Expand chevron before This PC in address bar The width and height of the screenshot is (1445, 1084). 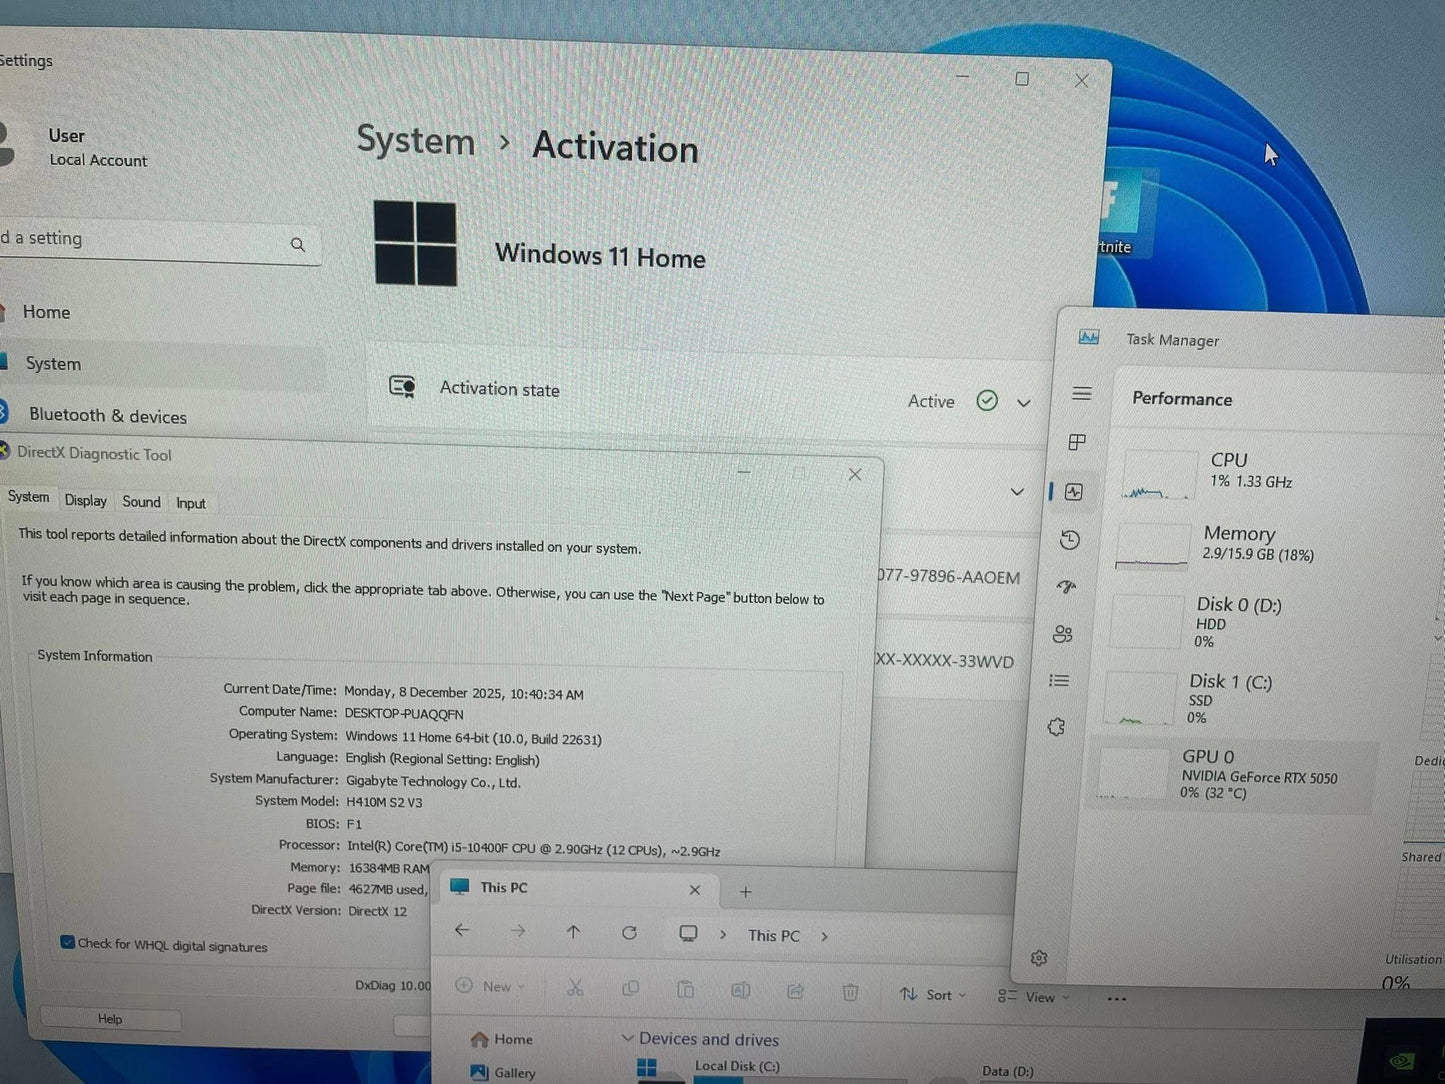point(723,935)
